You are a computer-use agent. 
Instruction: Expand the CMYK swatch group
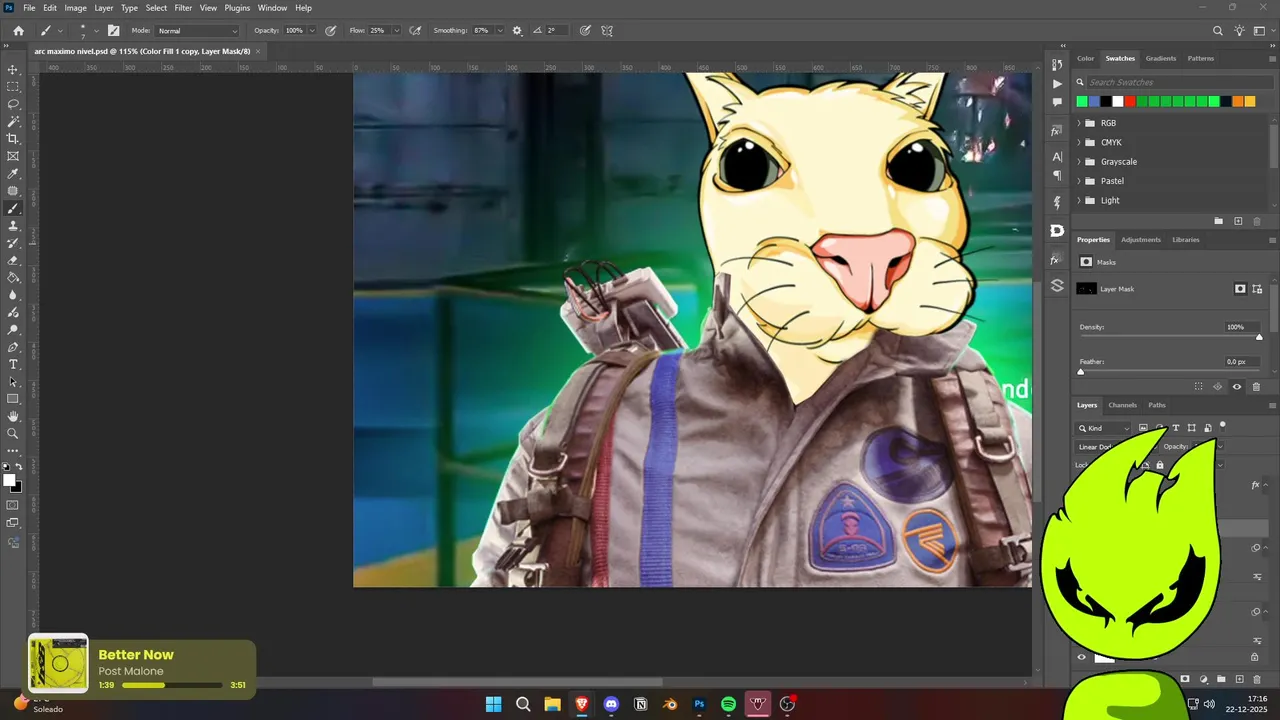click(x=1079, y=143)
